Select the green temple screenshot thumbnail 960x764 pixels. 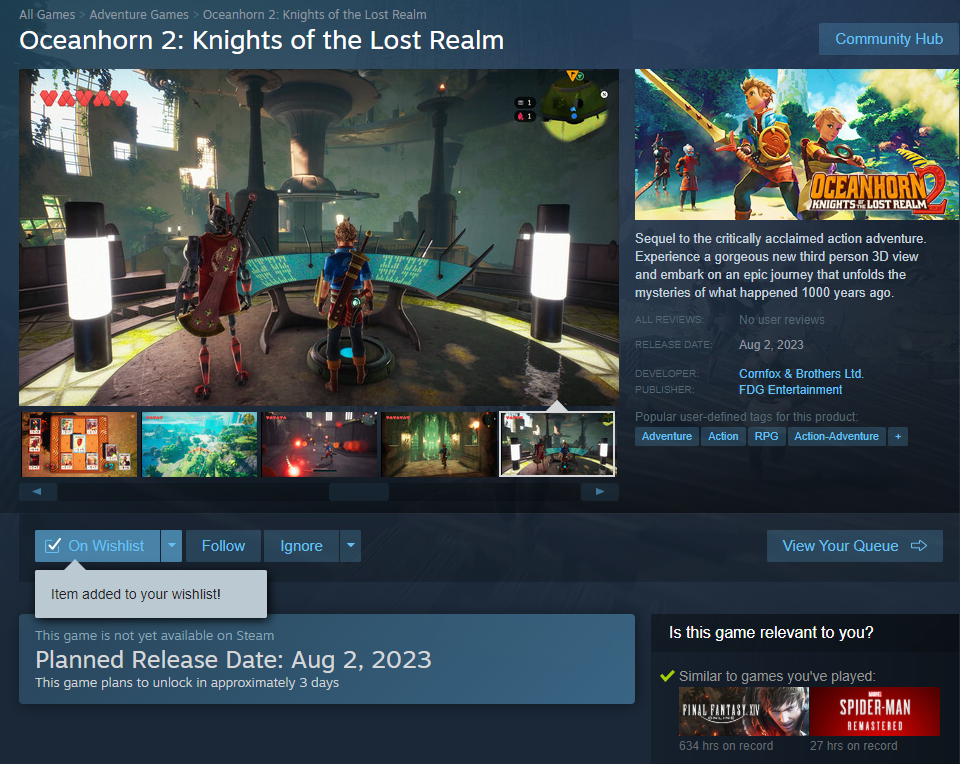pyautogui.click(x=439, y=444)
